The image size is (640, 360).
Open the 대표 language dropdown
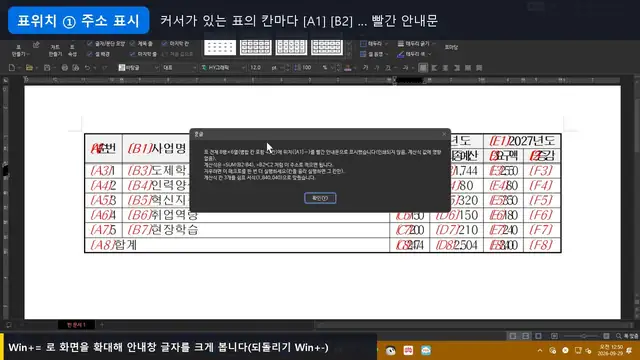(x=179, y=68)
